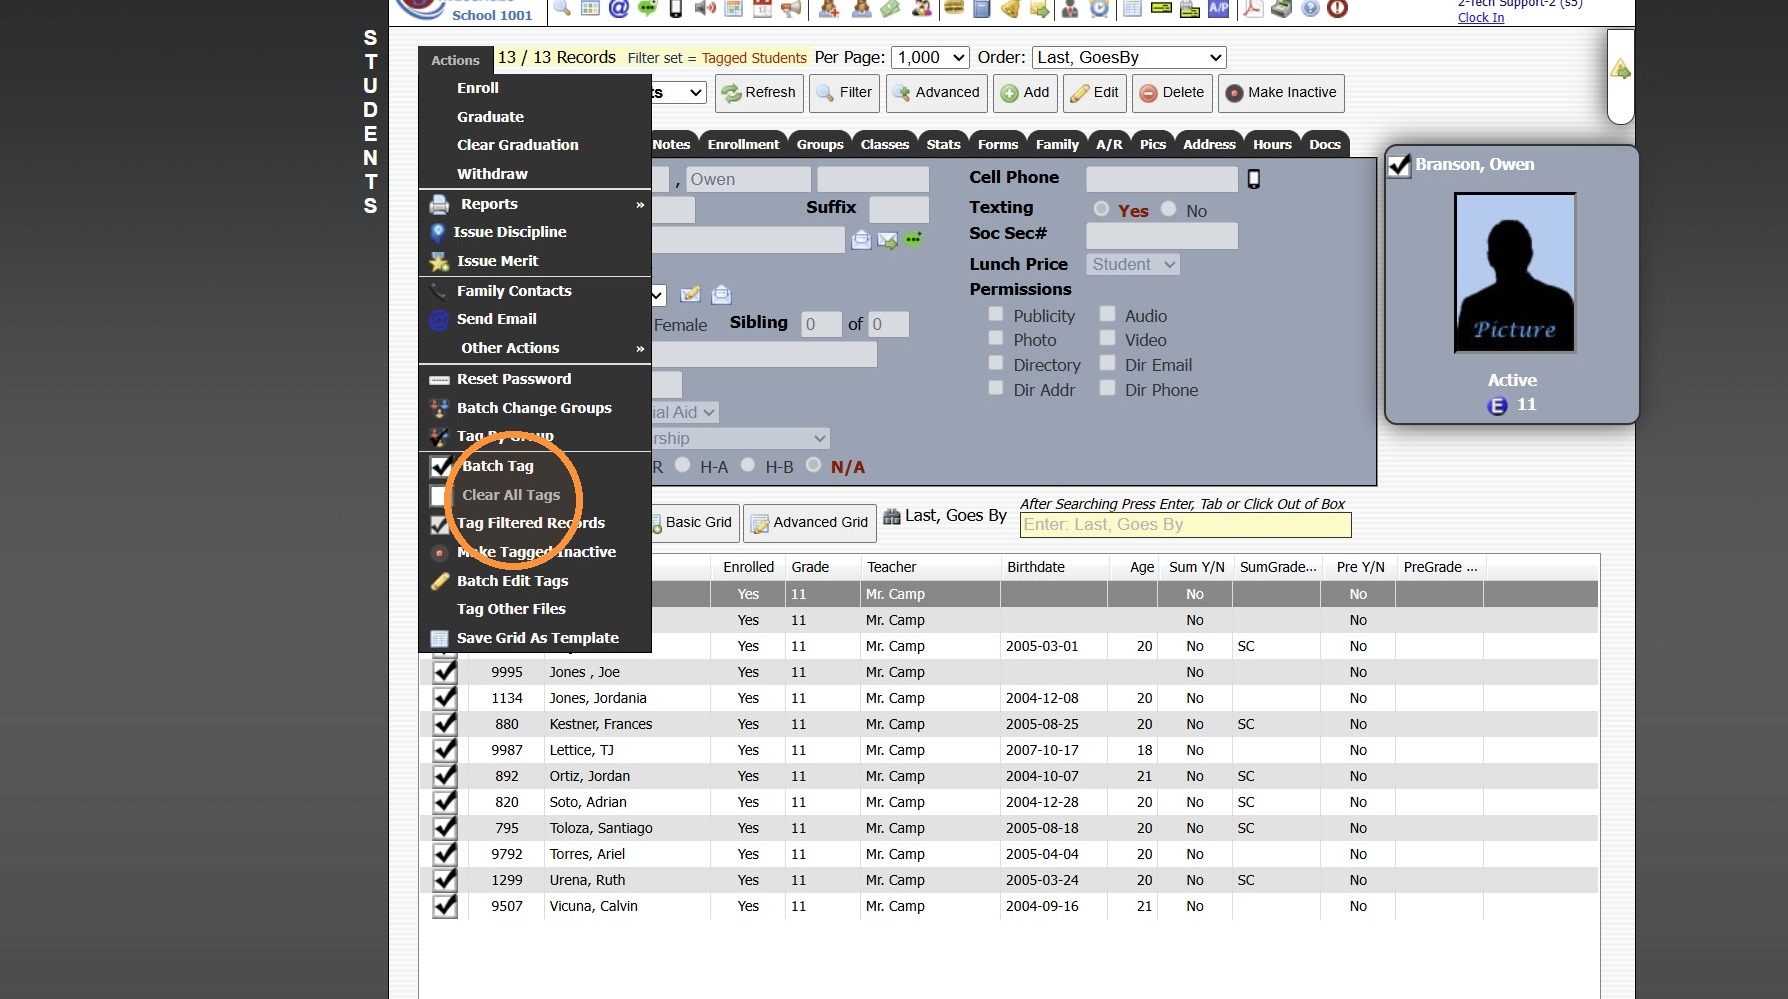The image size is (1788, 999).
Task: Untag the Vicuna, Calvin row checkbox
Action: point(445,906)
